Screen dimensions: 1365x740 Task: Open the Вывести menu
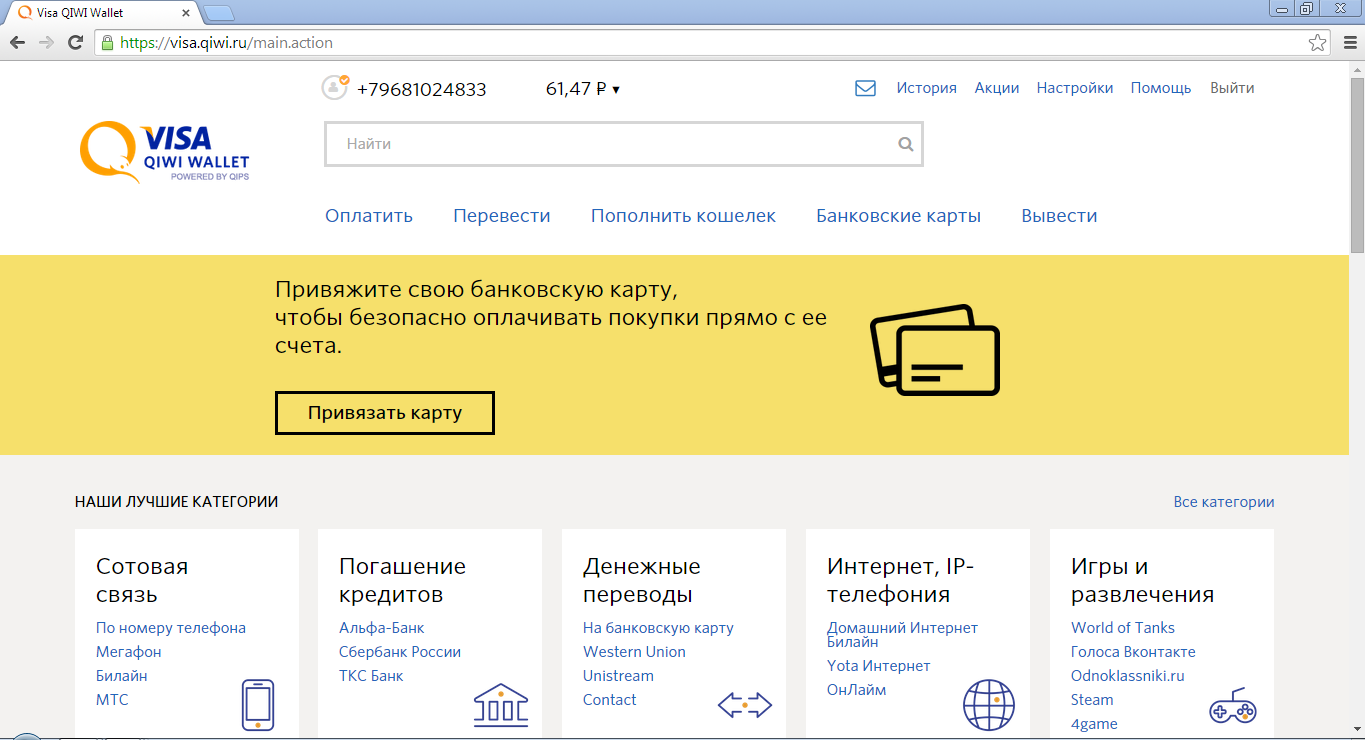(x=1059, y=216)
